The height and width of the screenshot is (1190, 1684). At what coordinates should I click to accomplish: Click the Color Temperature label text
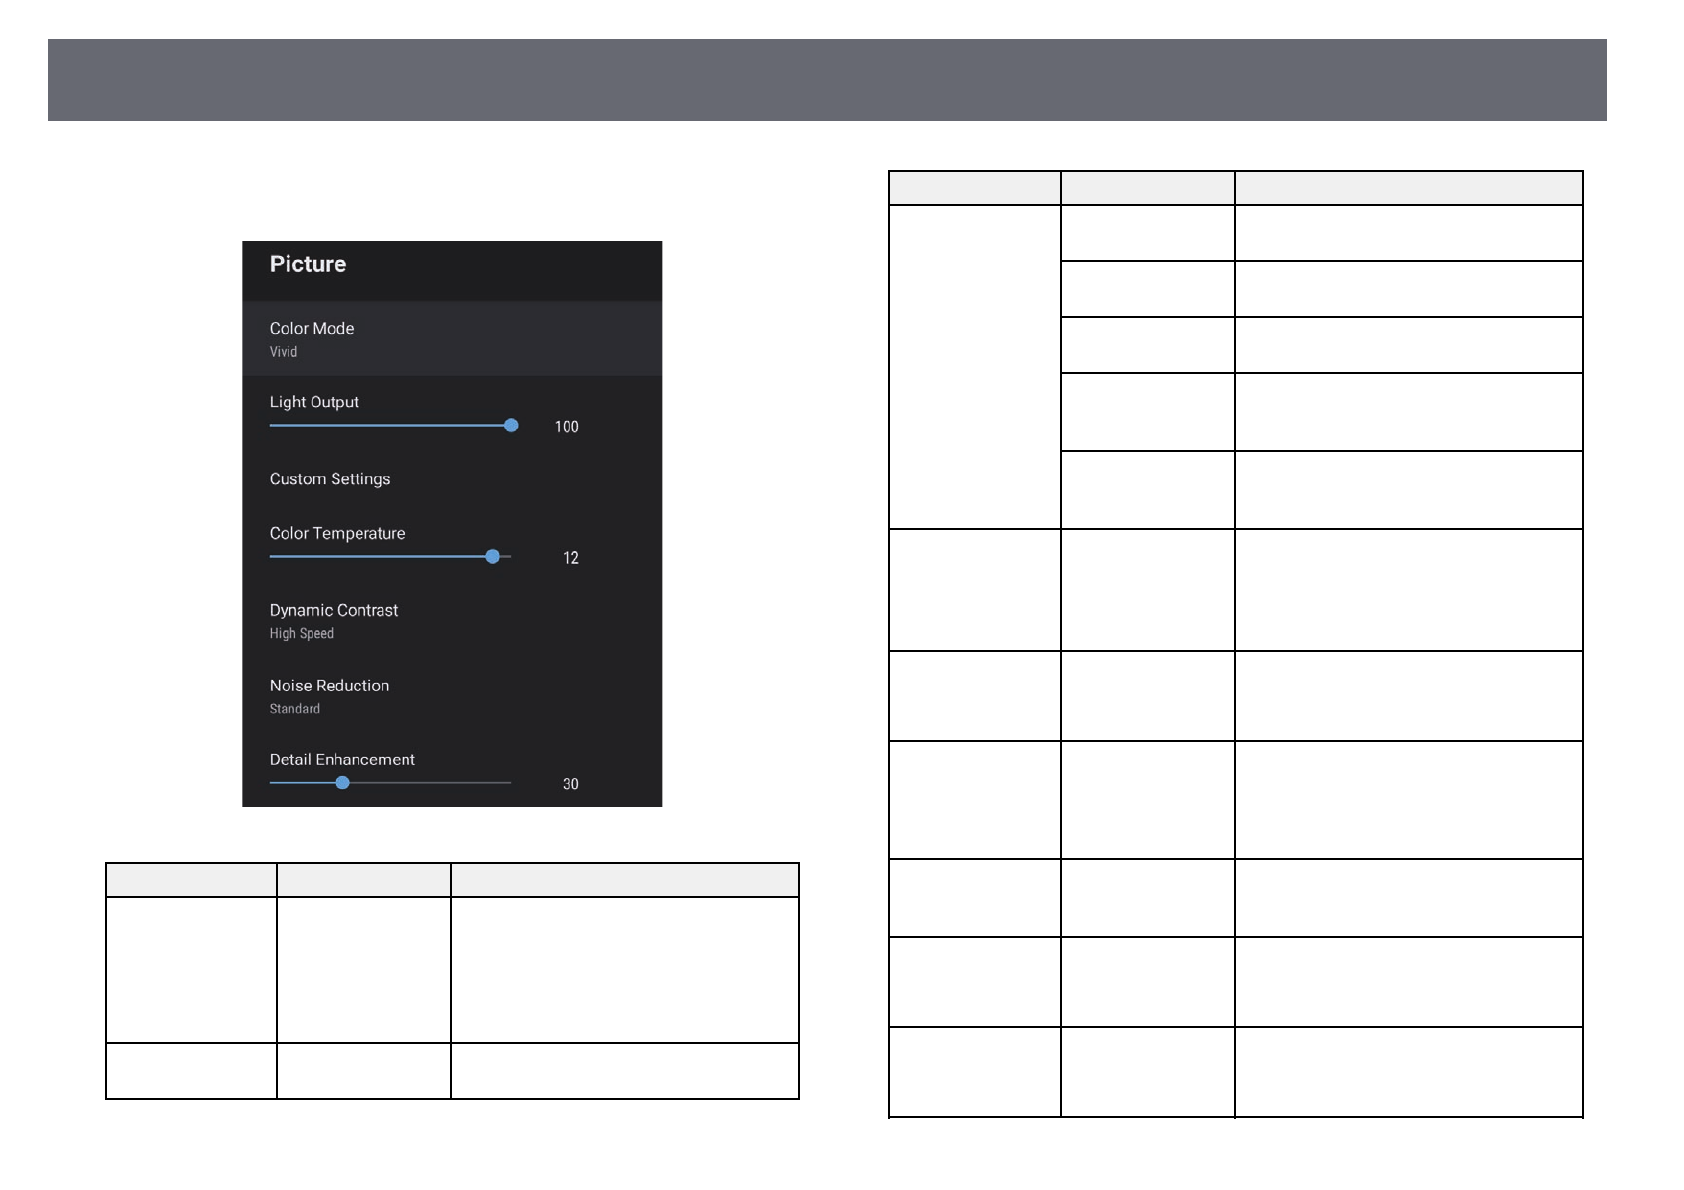[337, 534]
